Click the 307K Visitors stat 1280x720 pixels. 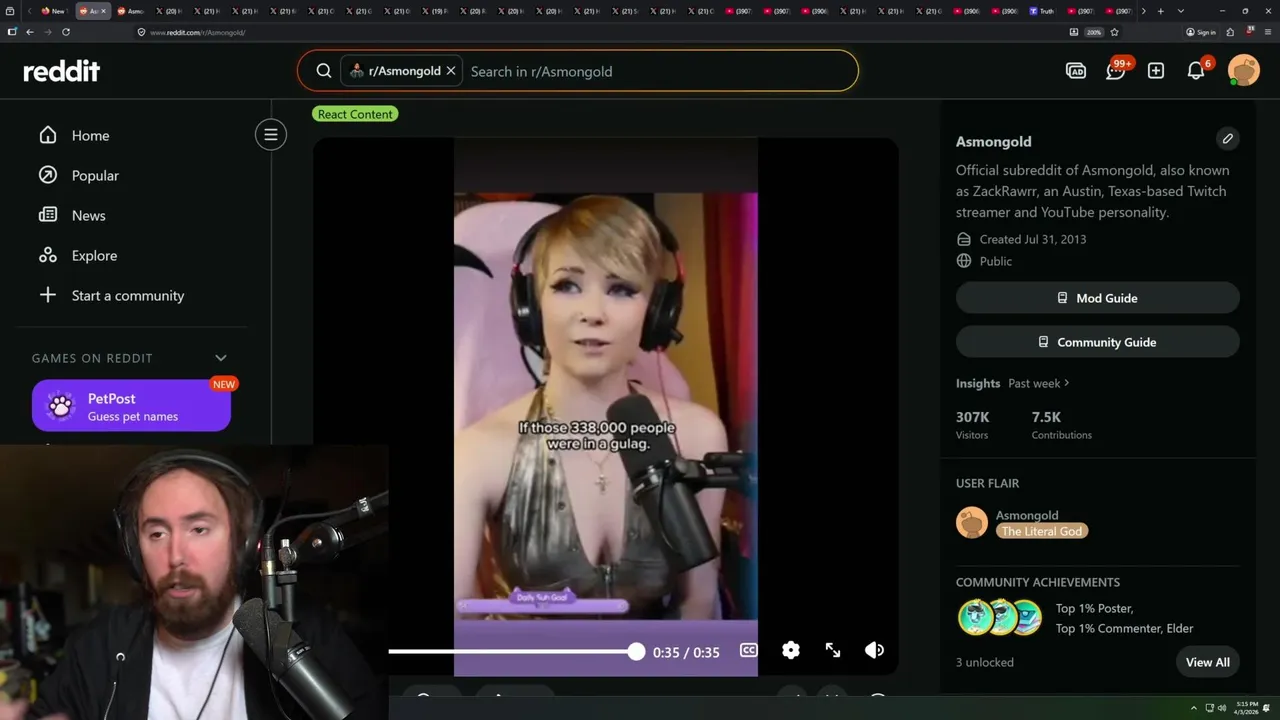click(x=972, y=425)
